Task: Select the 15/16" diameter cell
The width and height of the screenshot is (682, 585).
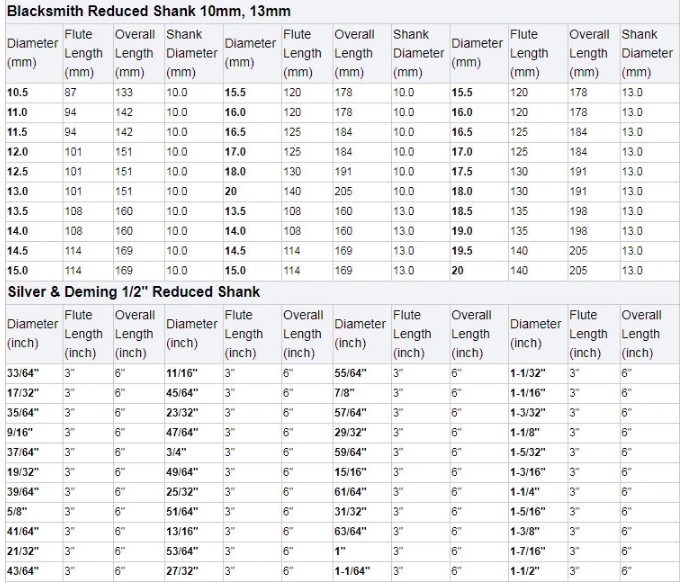Action: (351, 473)
